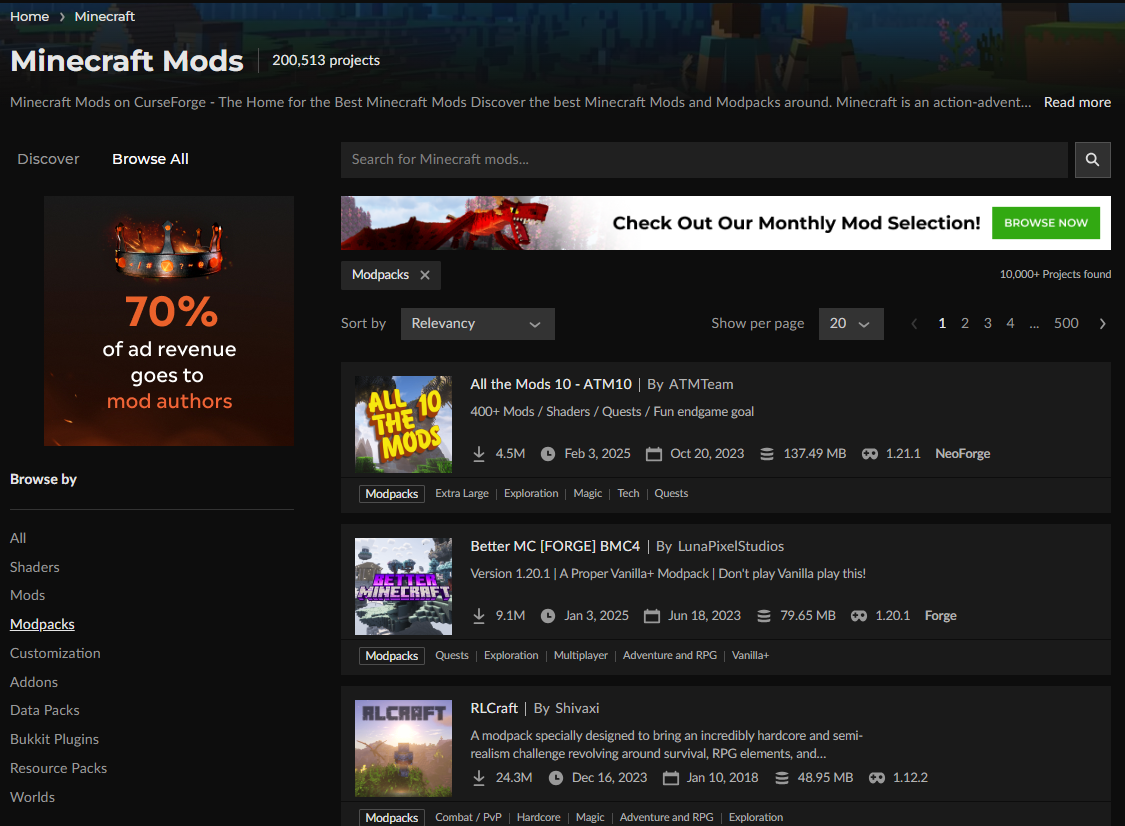Image resolution: width=1125 pixels, height=826 pixels.
Task: Select All in Browse by list
Action: (x=18, y=538)
